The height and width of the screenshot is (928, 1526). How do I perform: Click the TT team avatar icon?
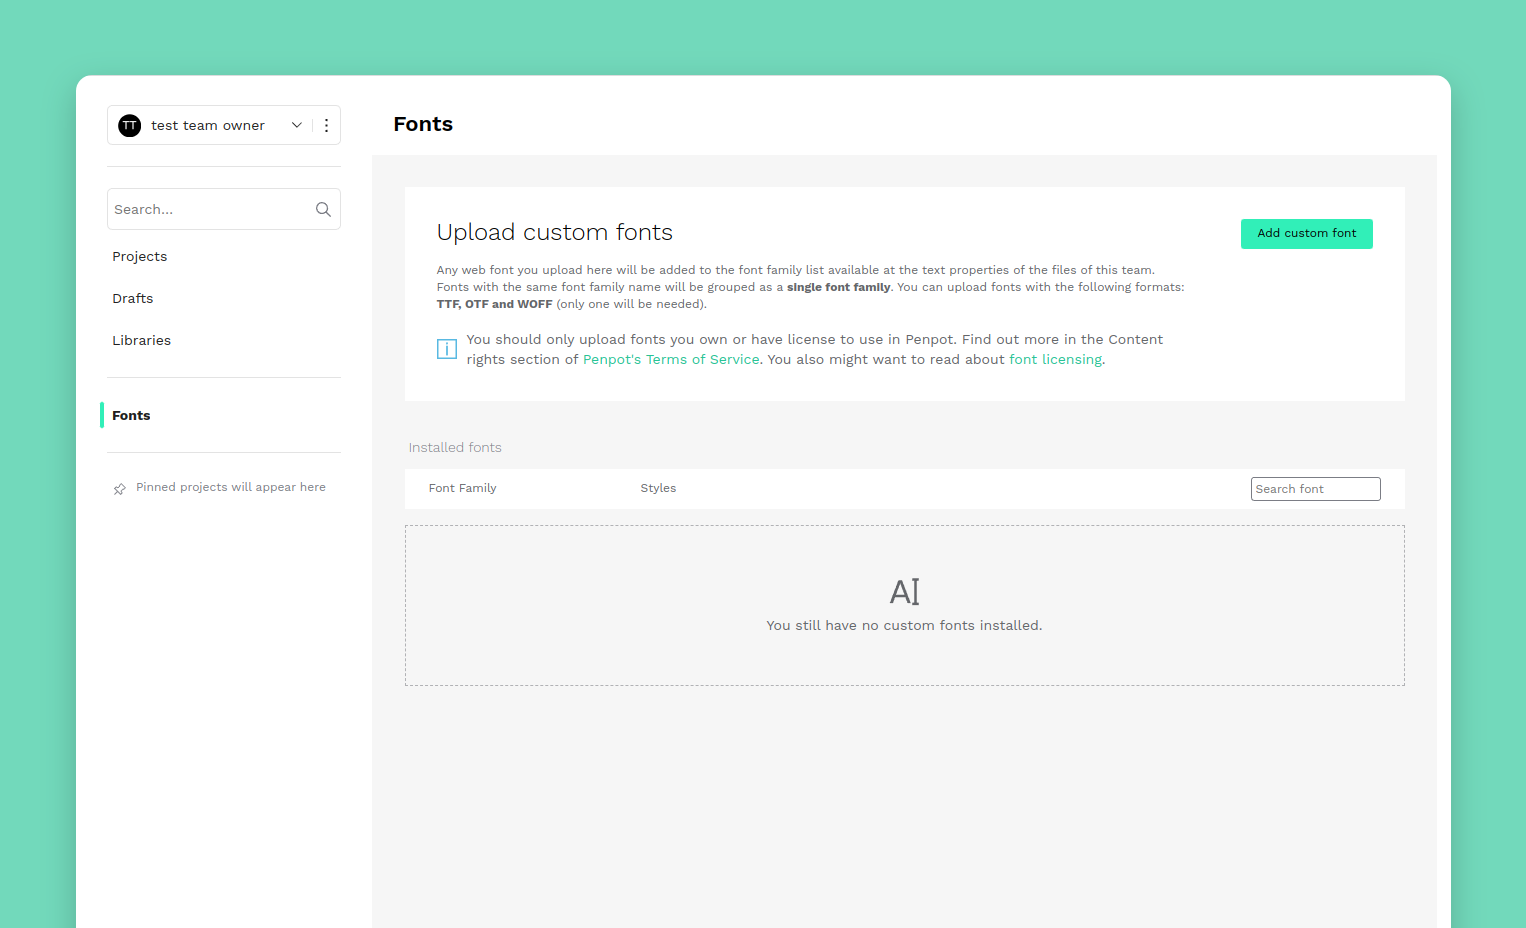click(x=130, y=125)
